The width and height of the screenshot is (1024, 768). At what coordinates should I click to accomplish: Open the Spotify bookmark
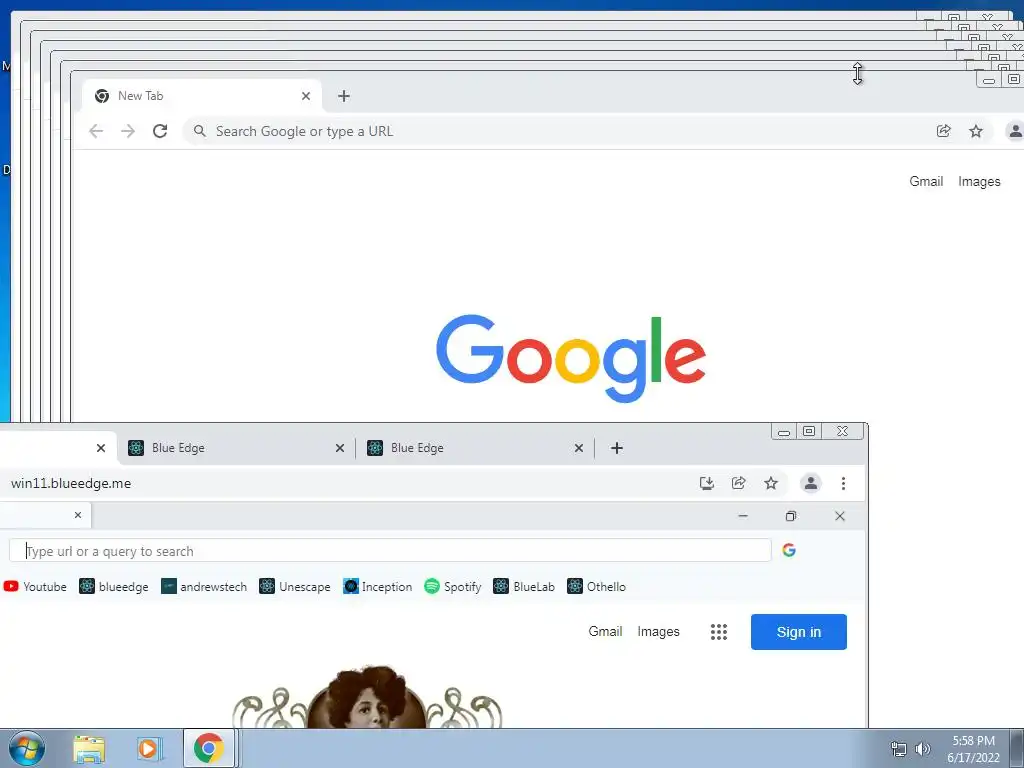point(453,586)
